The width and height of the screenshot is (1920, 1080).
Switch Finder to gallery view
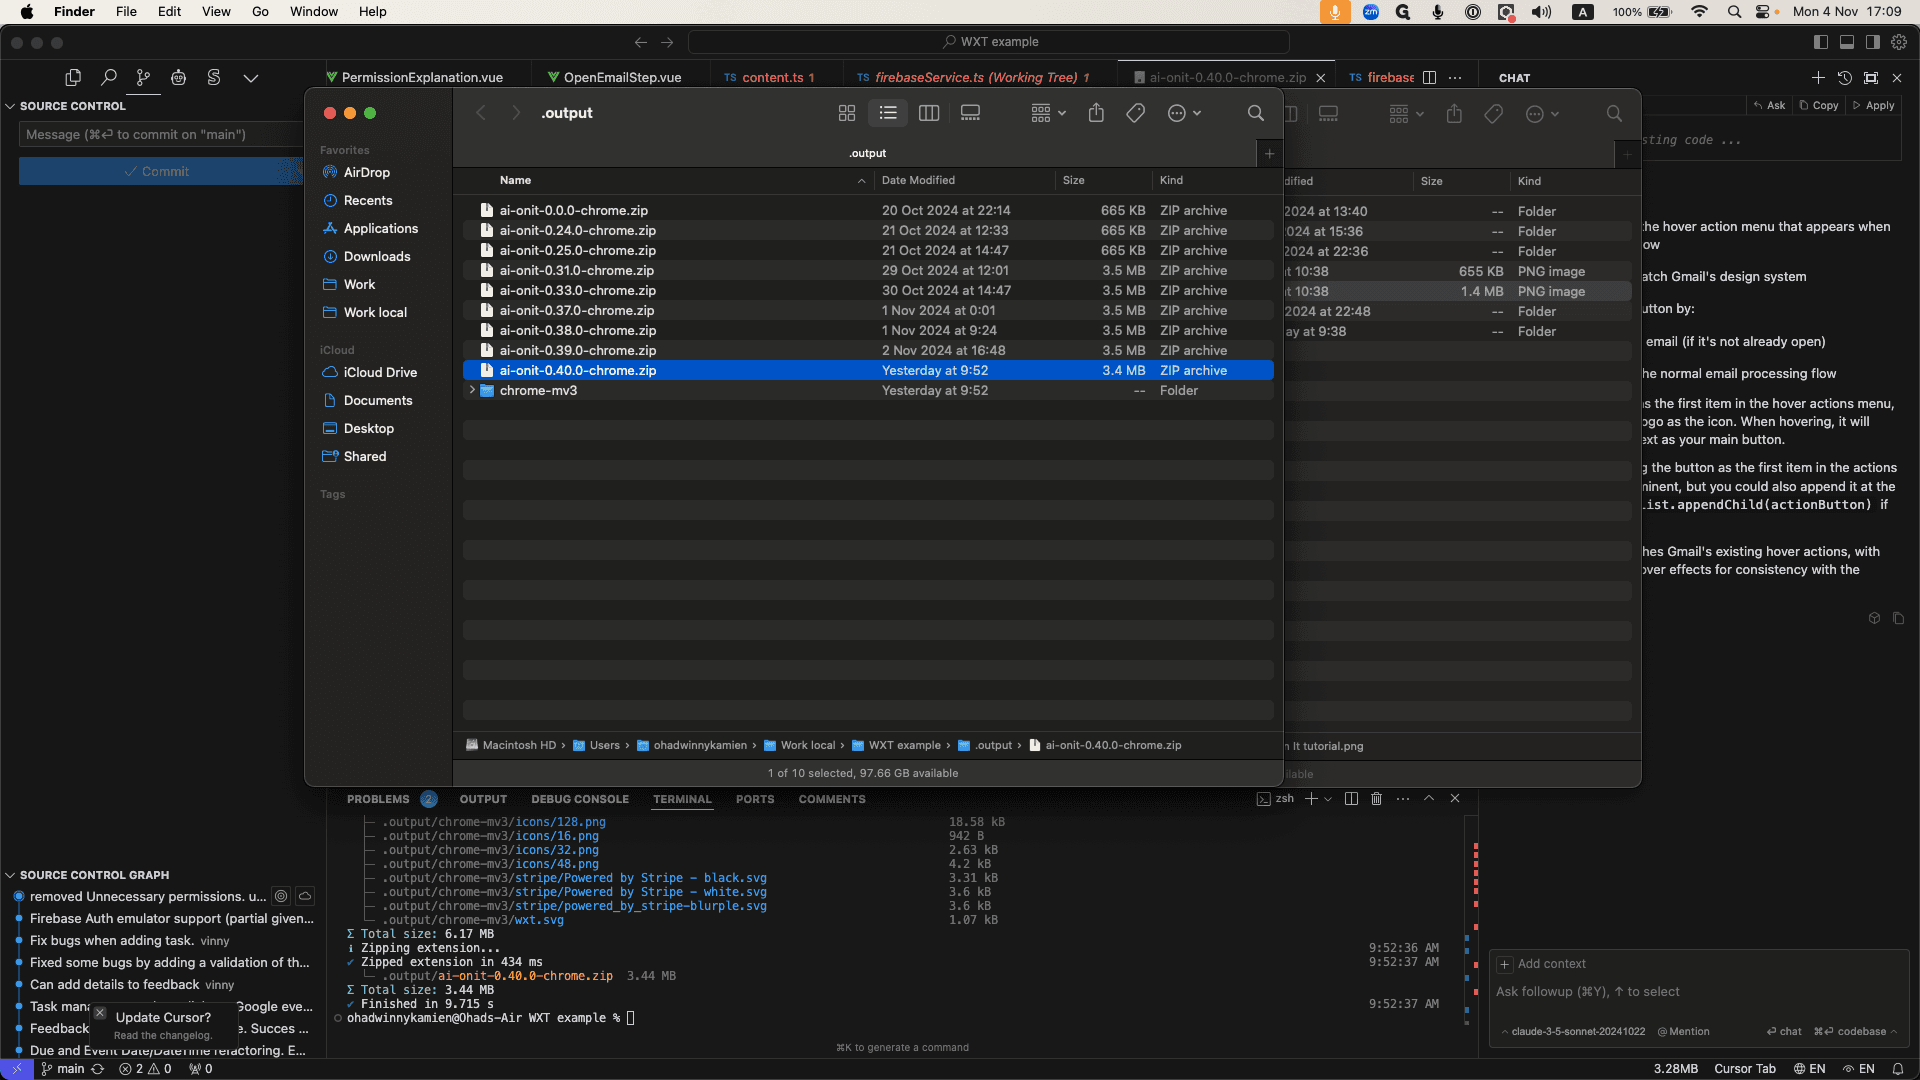970,114
